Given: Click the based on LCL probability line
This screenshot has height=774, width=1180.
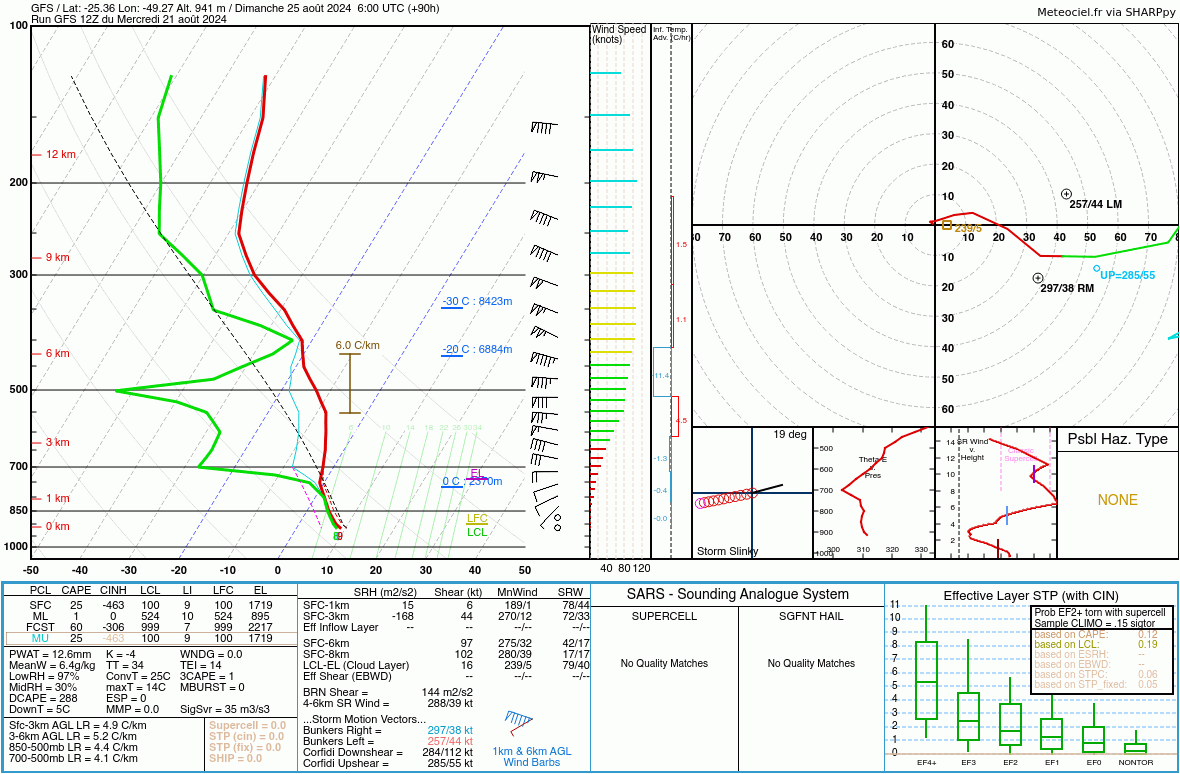Looking at the screenshot, I should click(1096, 644).
